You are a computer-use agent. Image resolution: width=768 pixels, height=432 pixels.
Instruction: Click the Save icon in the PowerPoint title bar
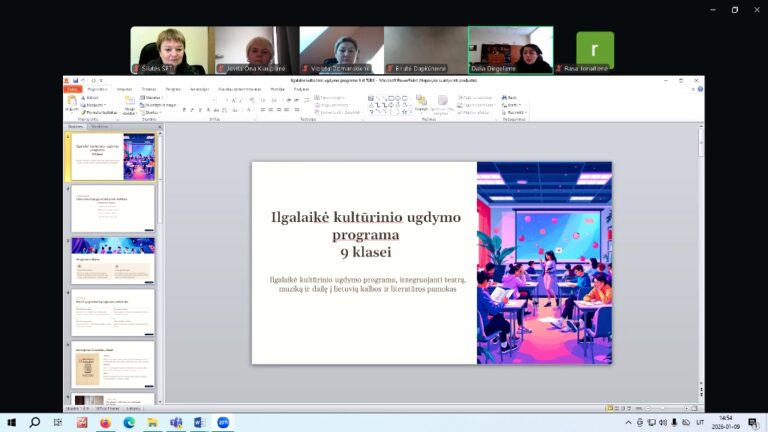(75, 80)
